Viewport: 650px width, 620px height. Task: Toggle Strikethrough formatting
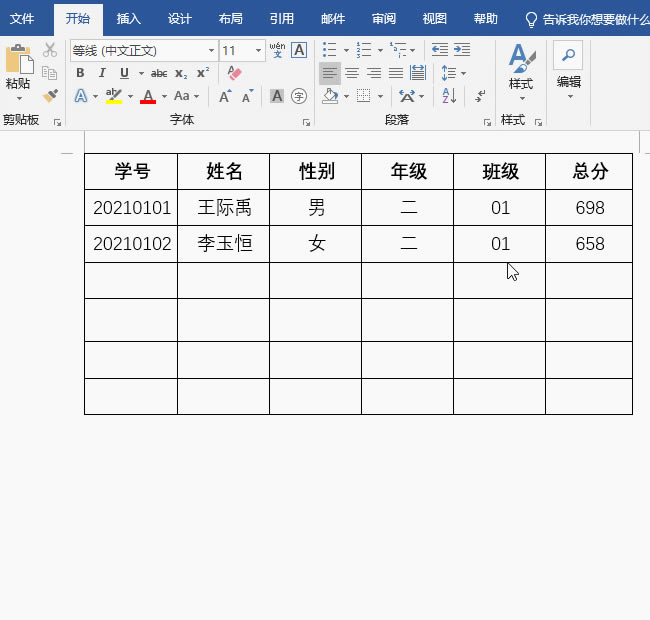(x=158, y=73)
